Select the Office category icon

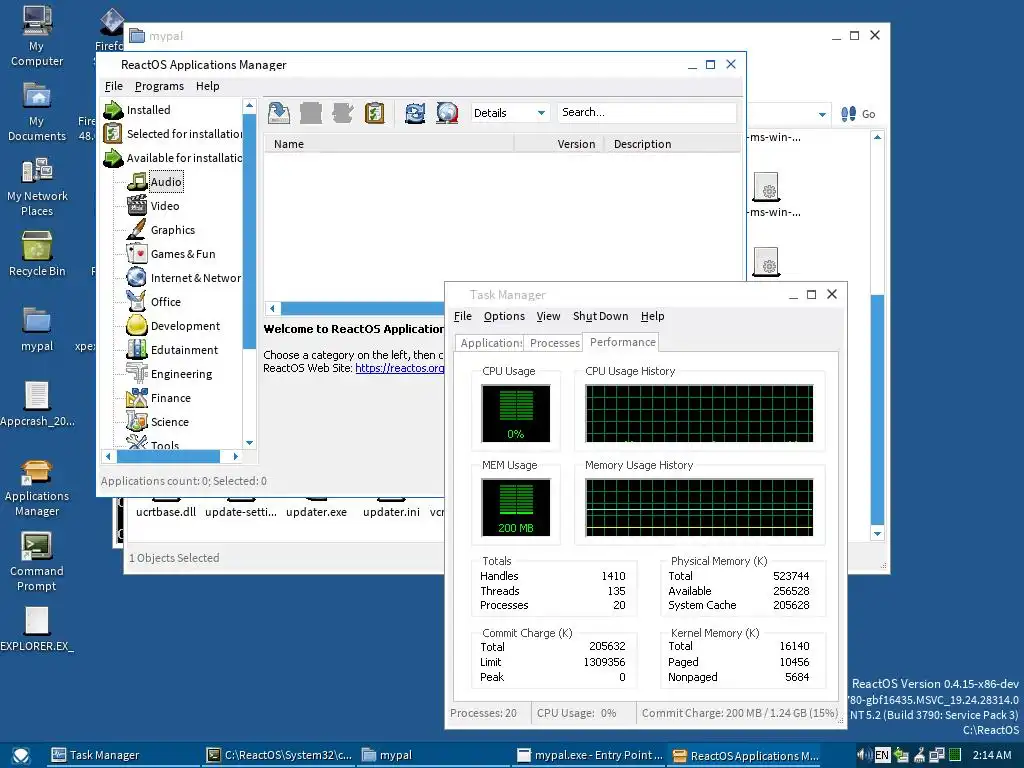tap(137, 302)
